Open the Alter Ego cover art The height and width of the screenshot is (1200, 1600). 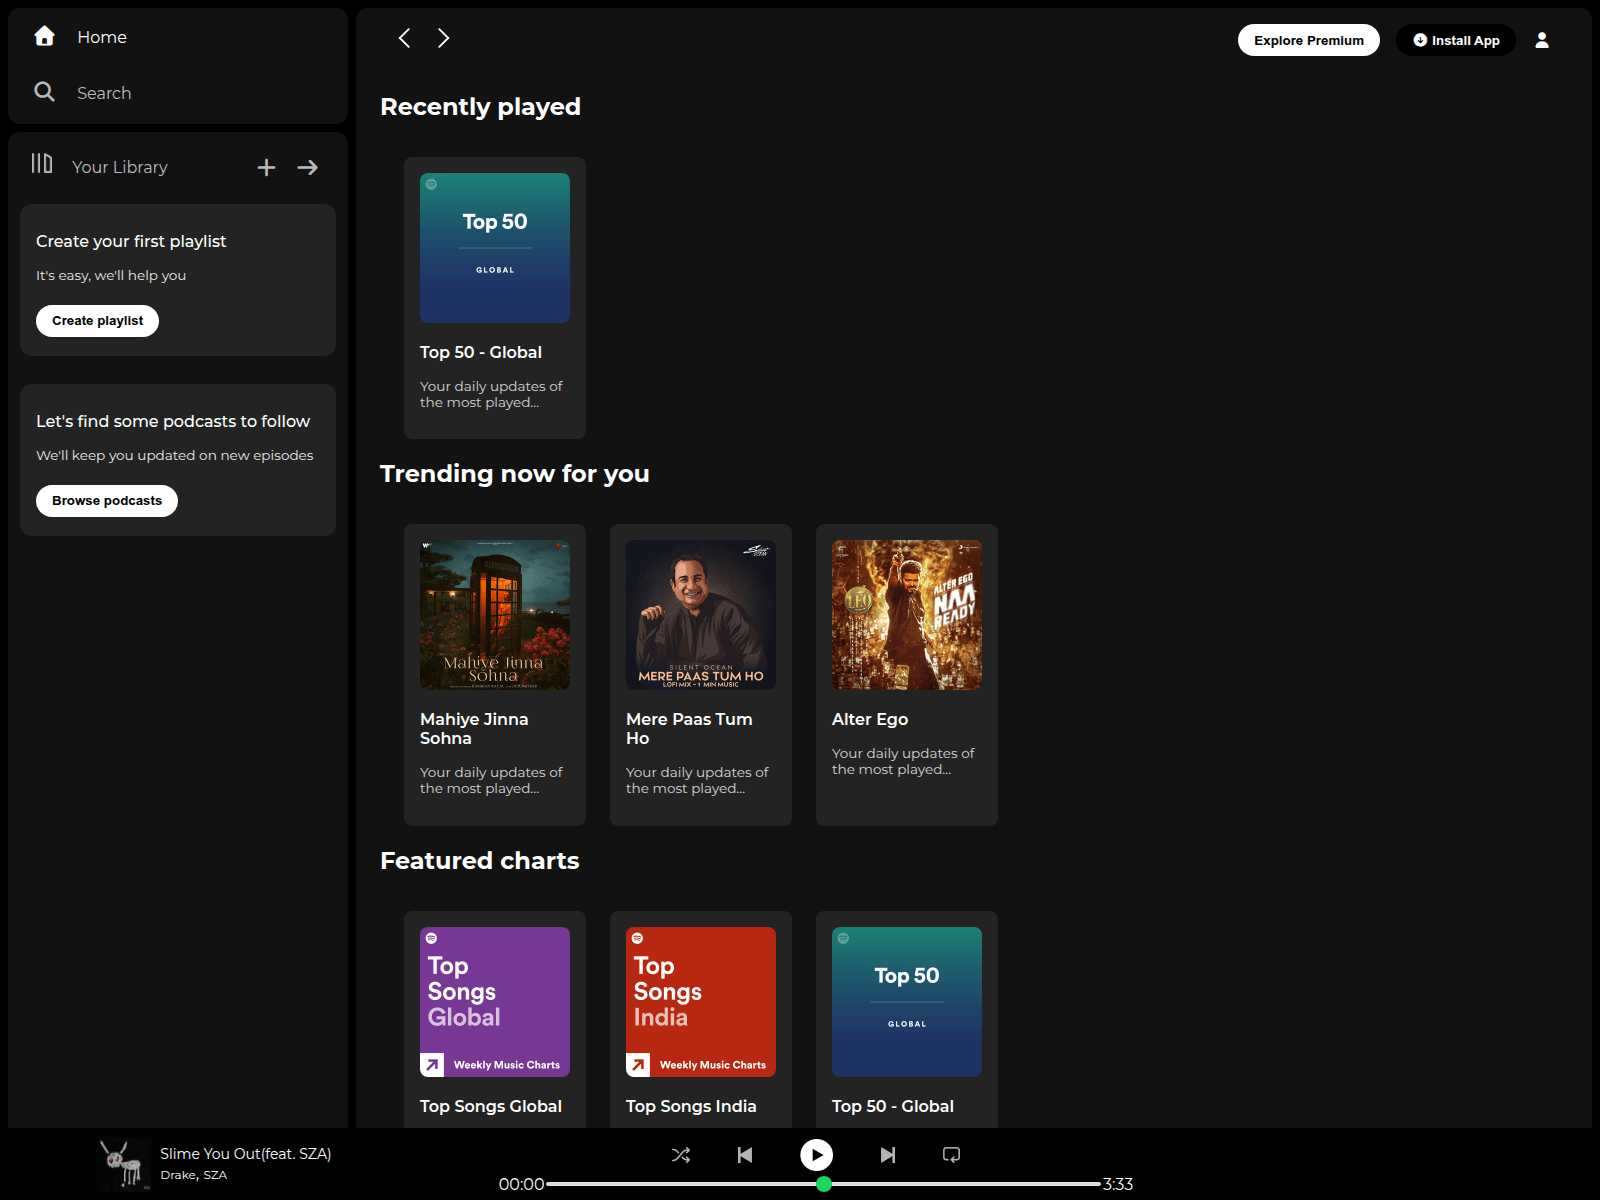point(907,615)
